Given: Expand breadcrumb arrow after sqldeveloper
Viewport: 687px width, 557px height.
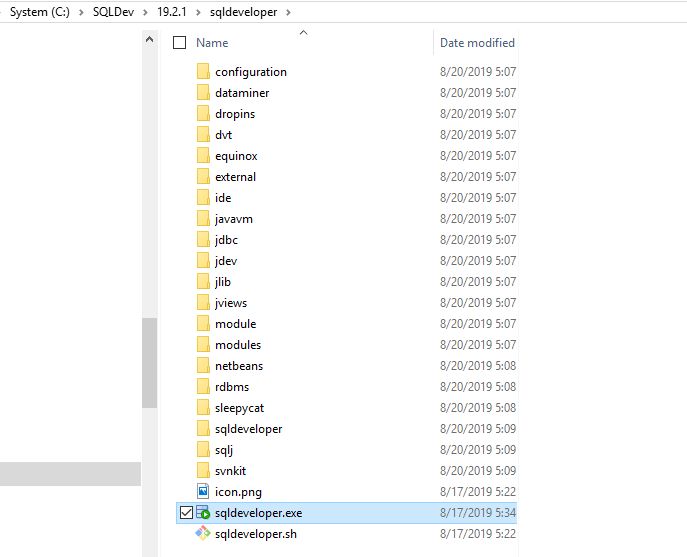Looking at the screenshot, I should coord(288,12).
